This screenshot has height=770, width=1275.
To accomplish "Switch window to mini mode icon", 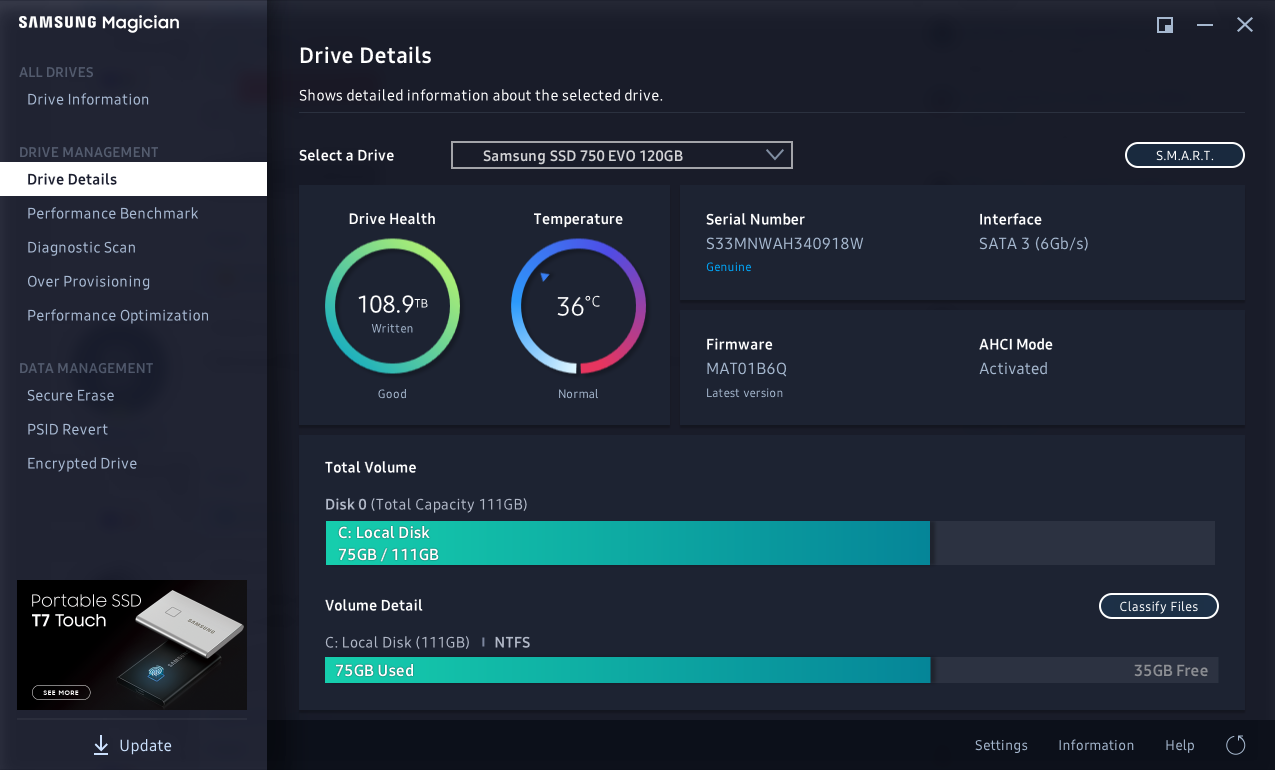I will pos(1165,25).
